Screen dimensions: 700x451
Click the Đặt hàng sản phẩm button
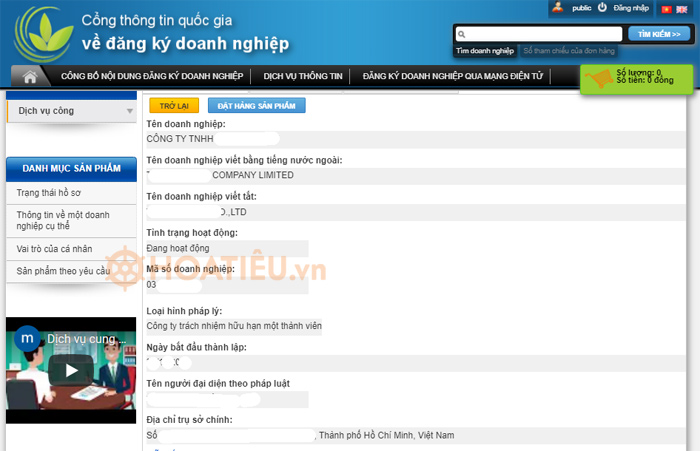coord(256,105)
